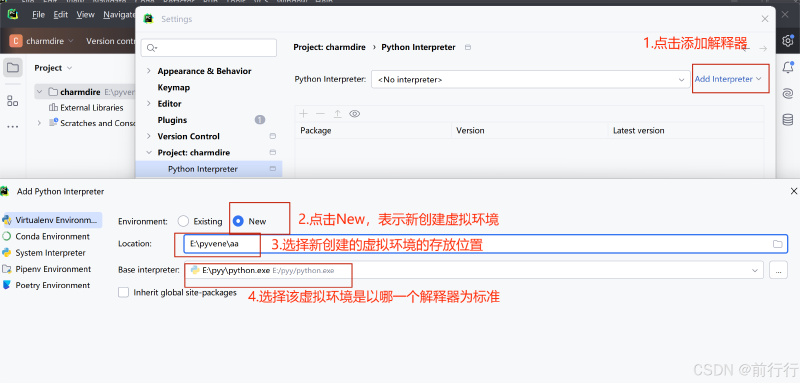Click the Poetry Environment icon

(7, 285)
